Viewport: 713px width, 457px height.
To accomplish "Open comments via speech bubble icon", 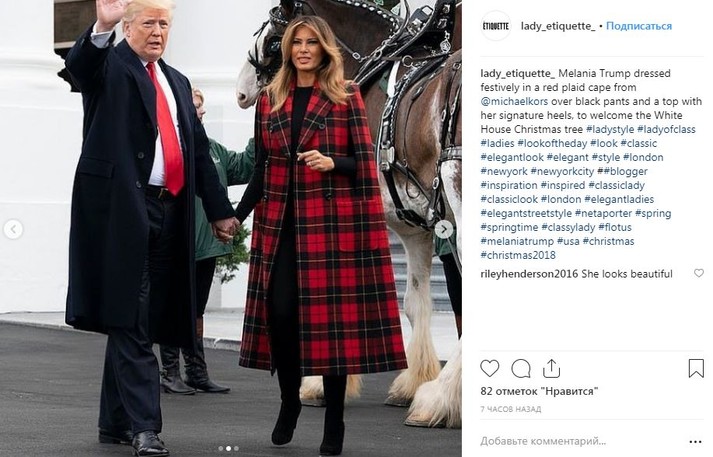I will point(521,368).
